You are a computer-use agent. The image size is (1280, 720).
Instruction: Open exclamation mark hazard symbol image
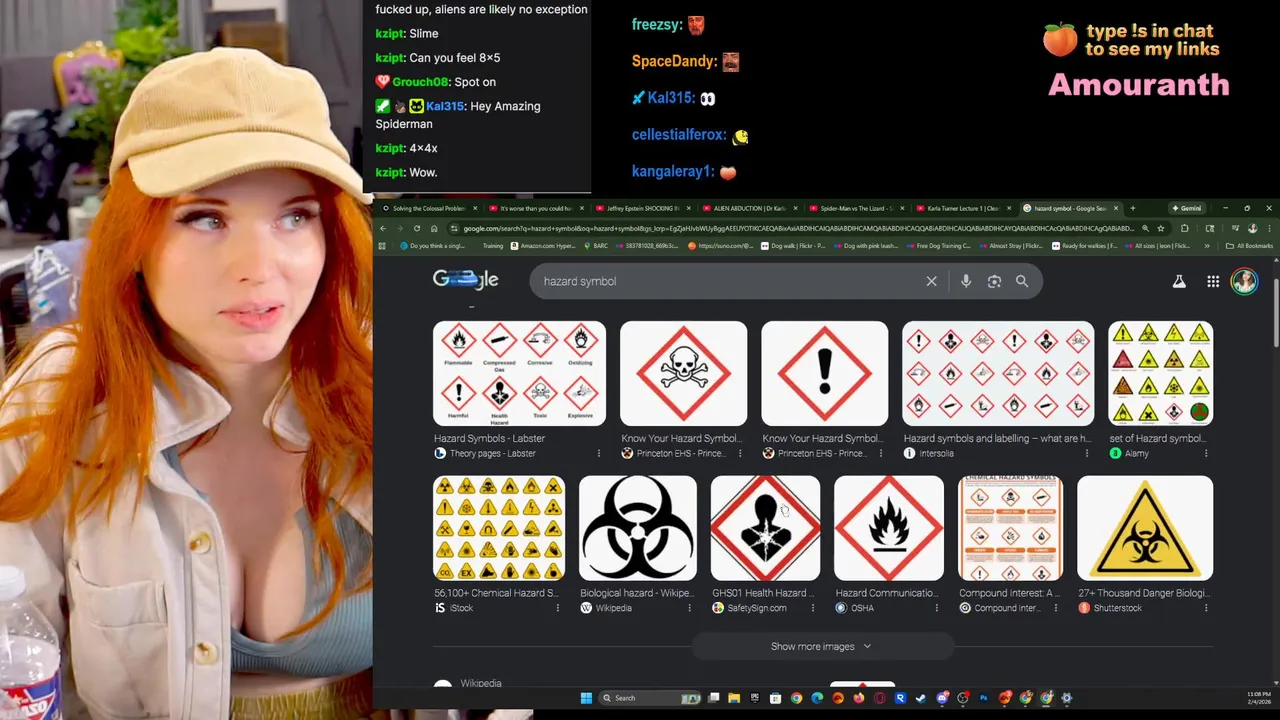coord(824,373)
